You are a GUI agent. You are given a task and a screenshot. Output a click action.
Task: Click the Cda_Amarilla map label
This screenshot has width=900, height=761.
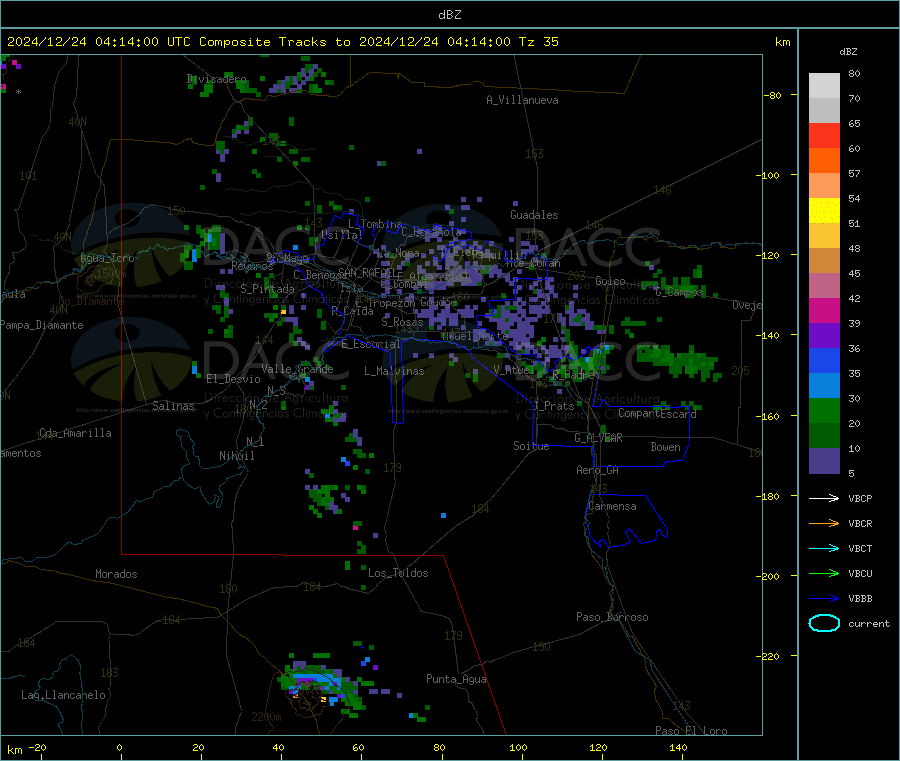pyautogui.click(x=75, y=433)
